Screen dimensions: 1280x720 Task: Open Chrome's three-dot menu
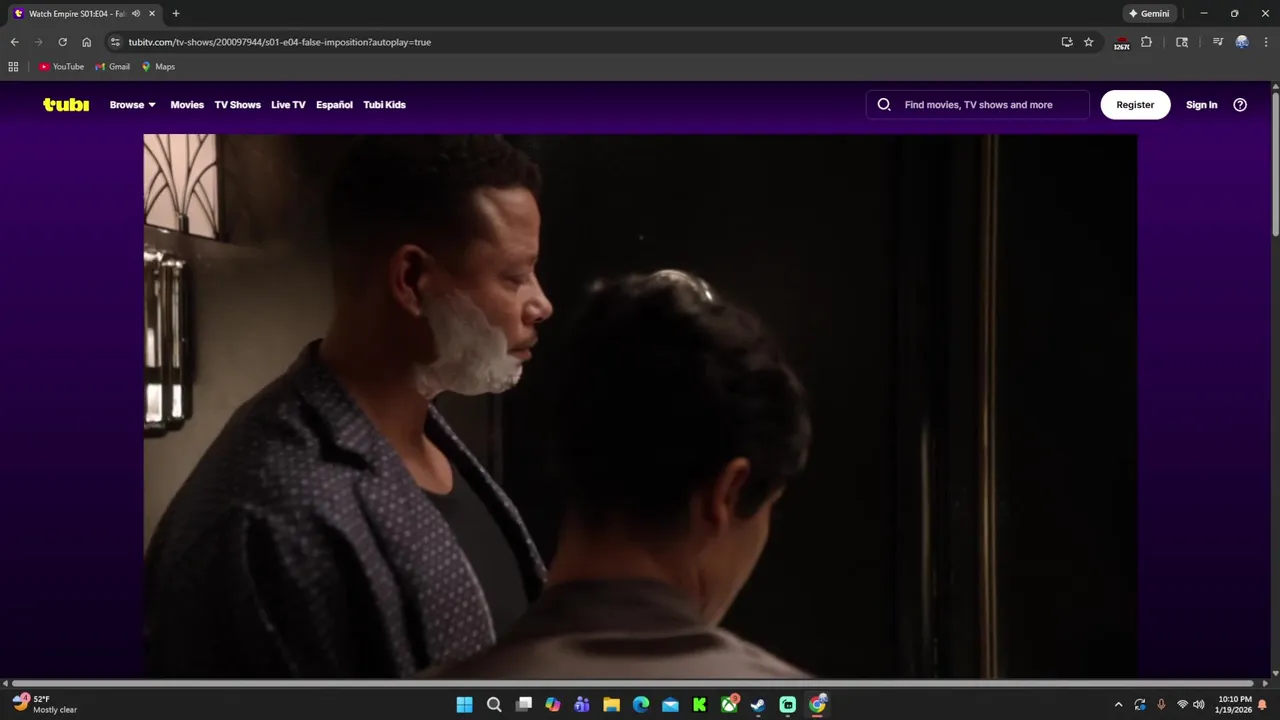(1265, 42)
